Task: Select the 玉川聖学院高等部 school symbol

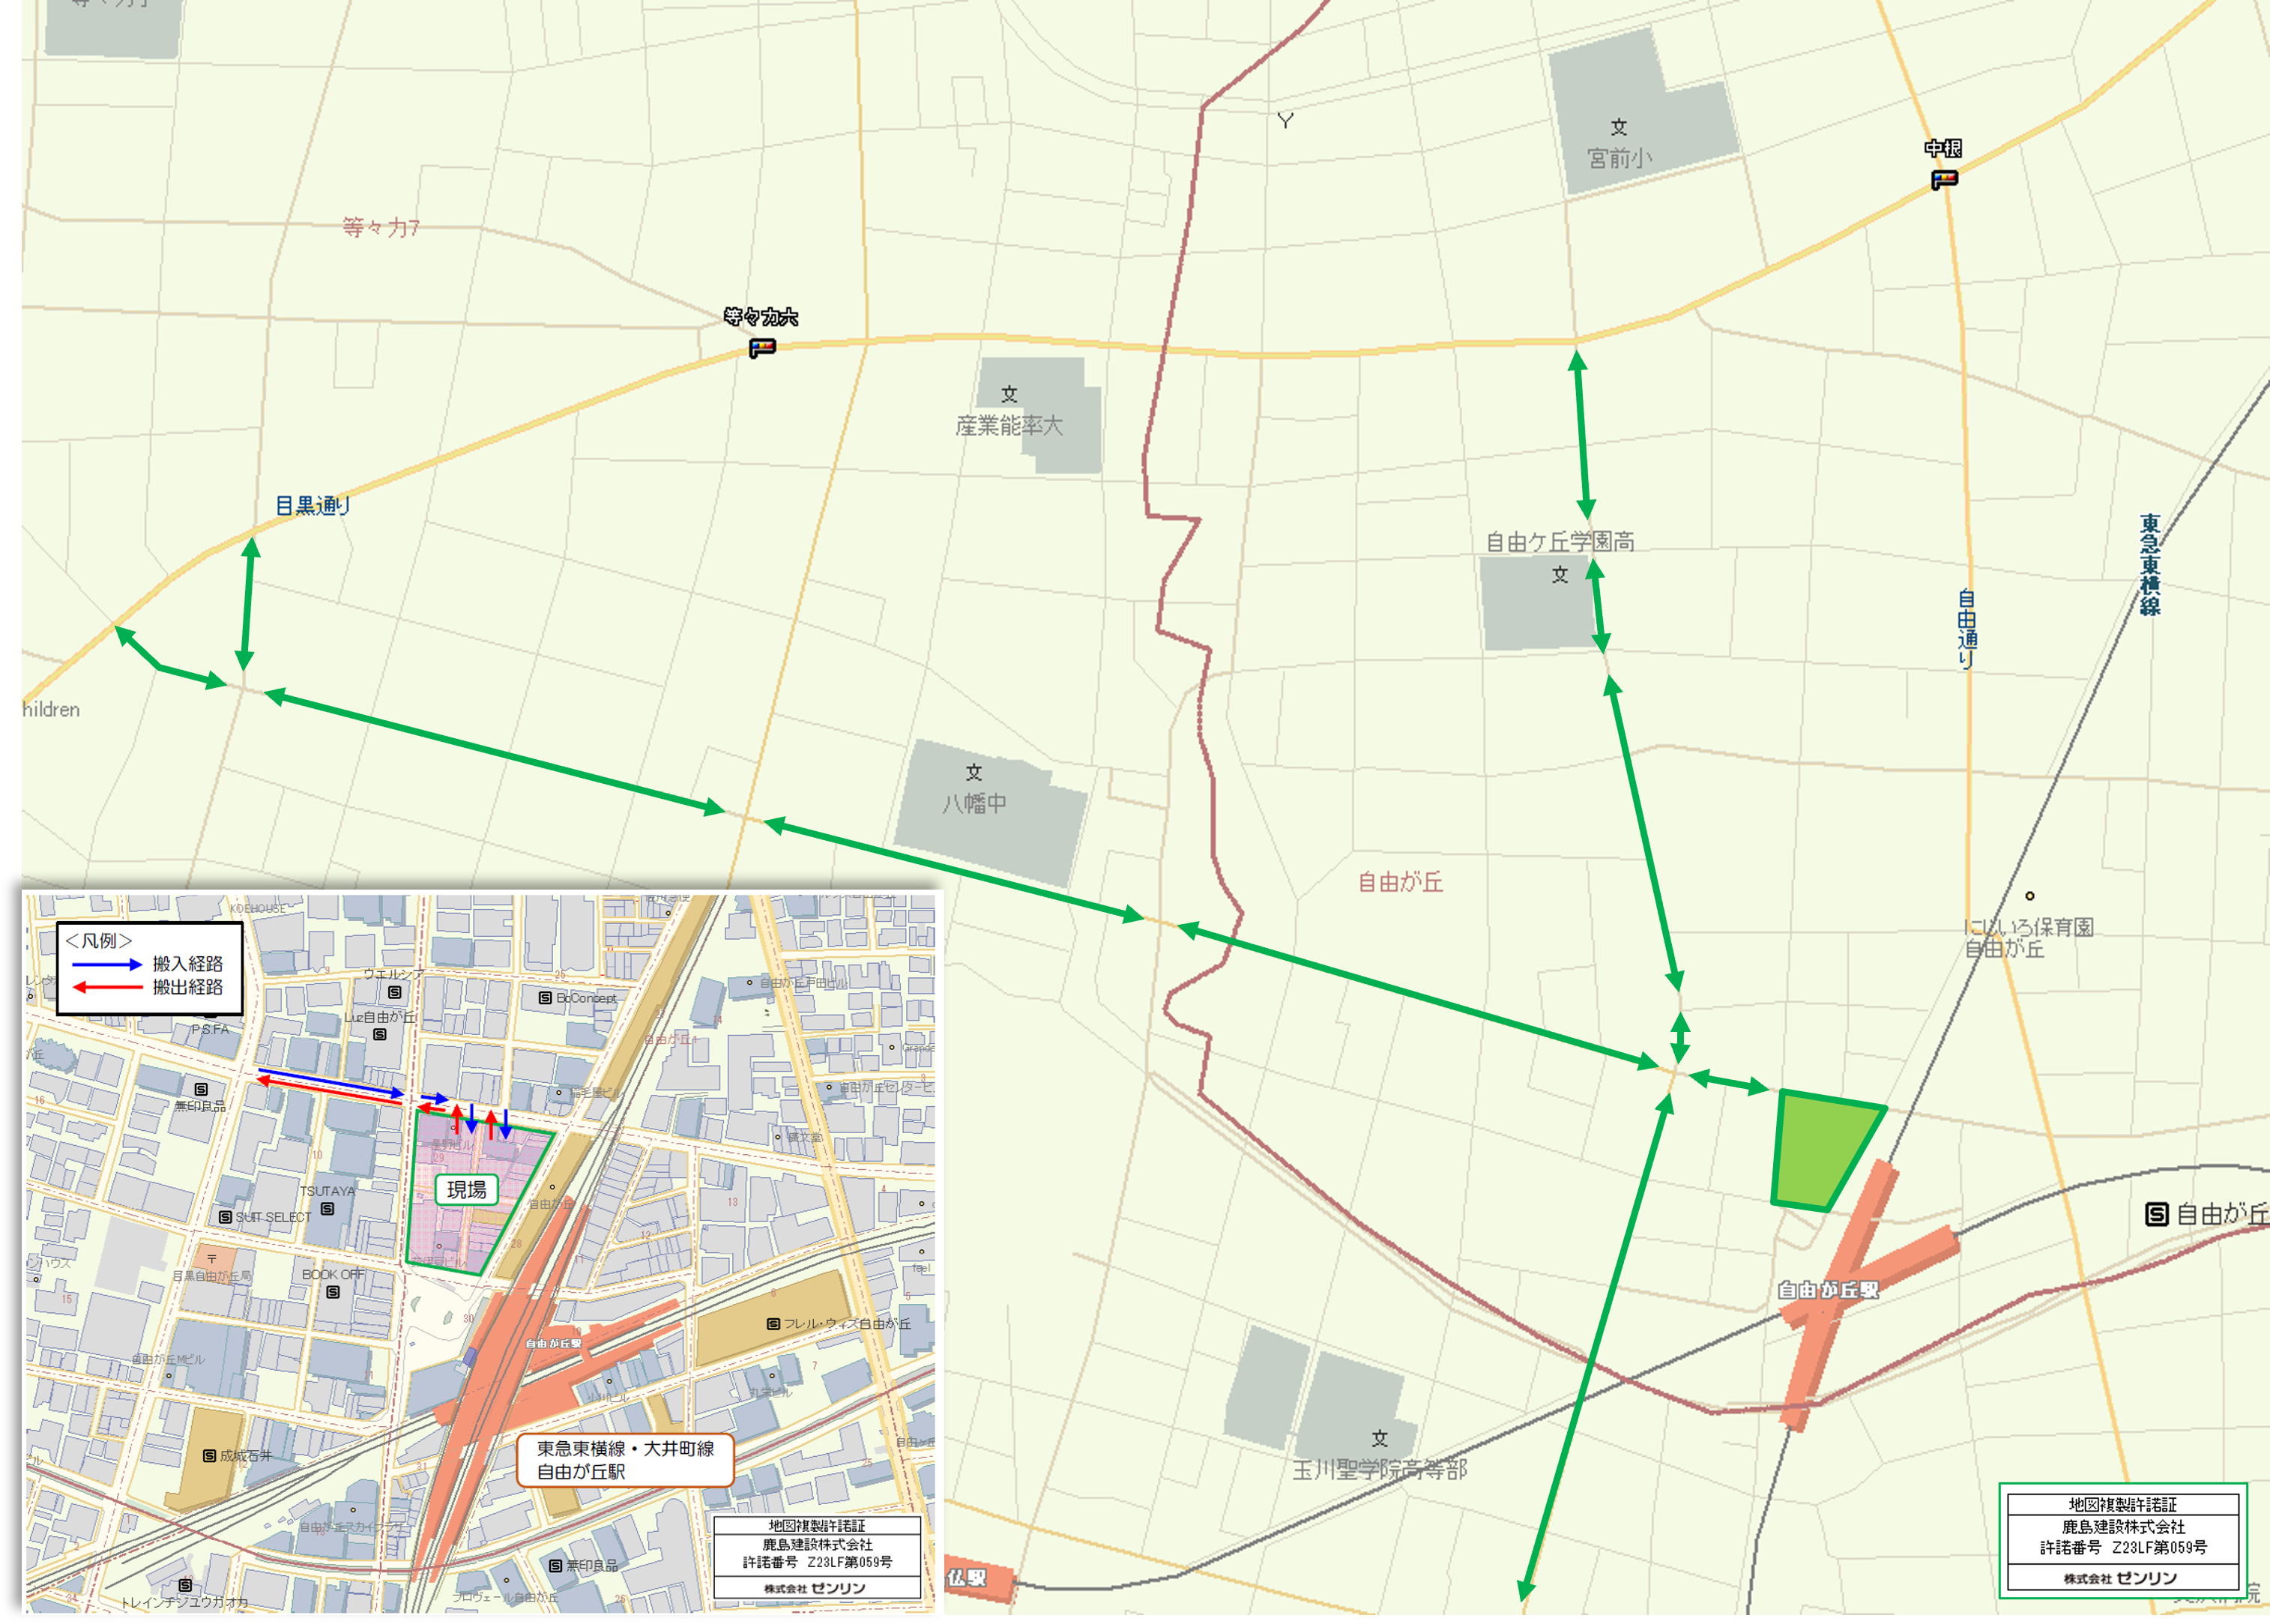Action: click(1380, 1438)
